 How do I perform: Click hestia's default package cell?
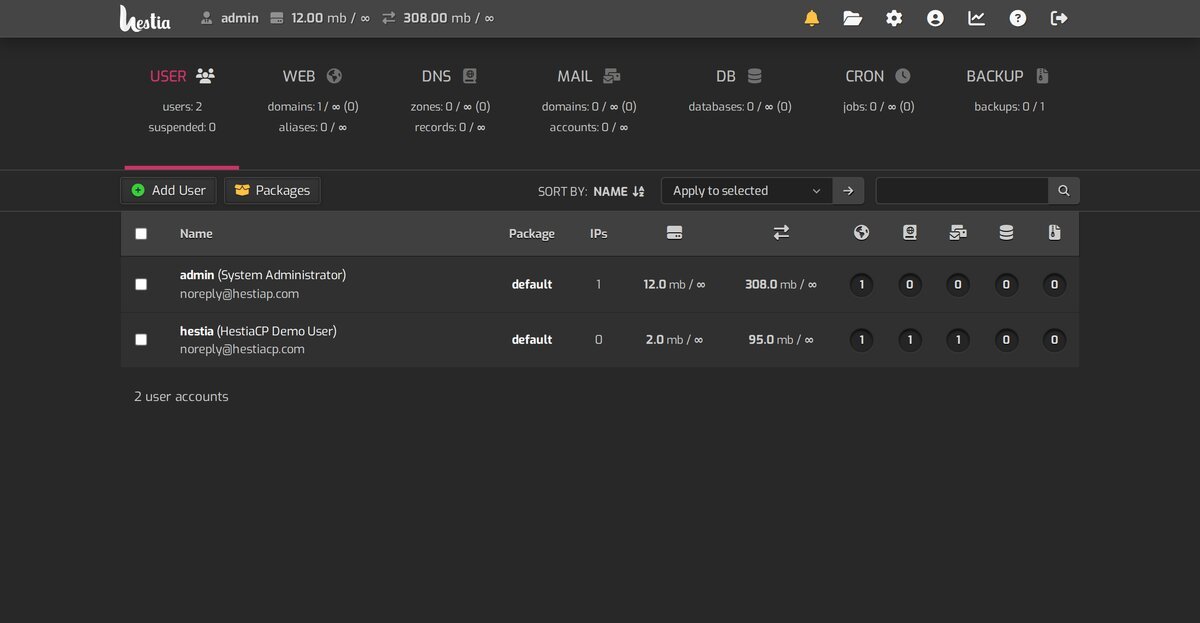coord(532,339)
